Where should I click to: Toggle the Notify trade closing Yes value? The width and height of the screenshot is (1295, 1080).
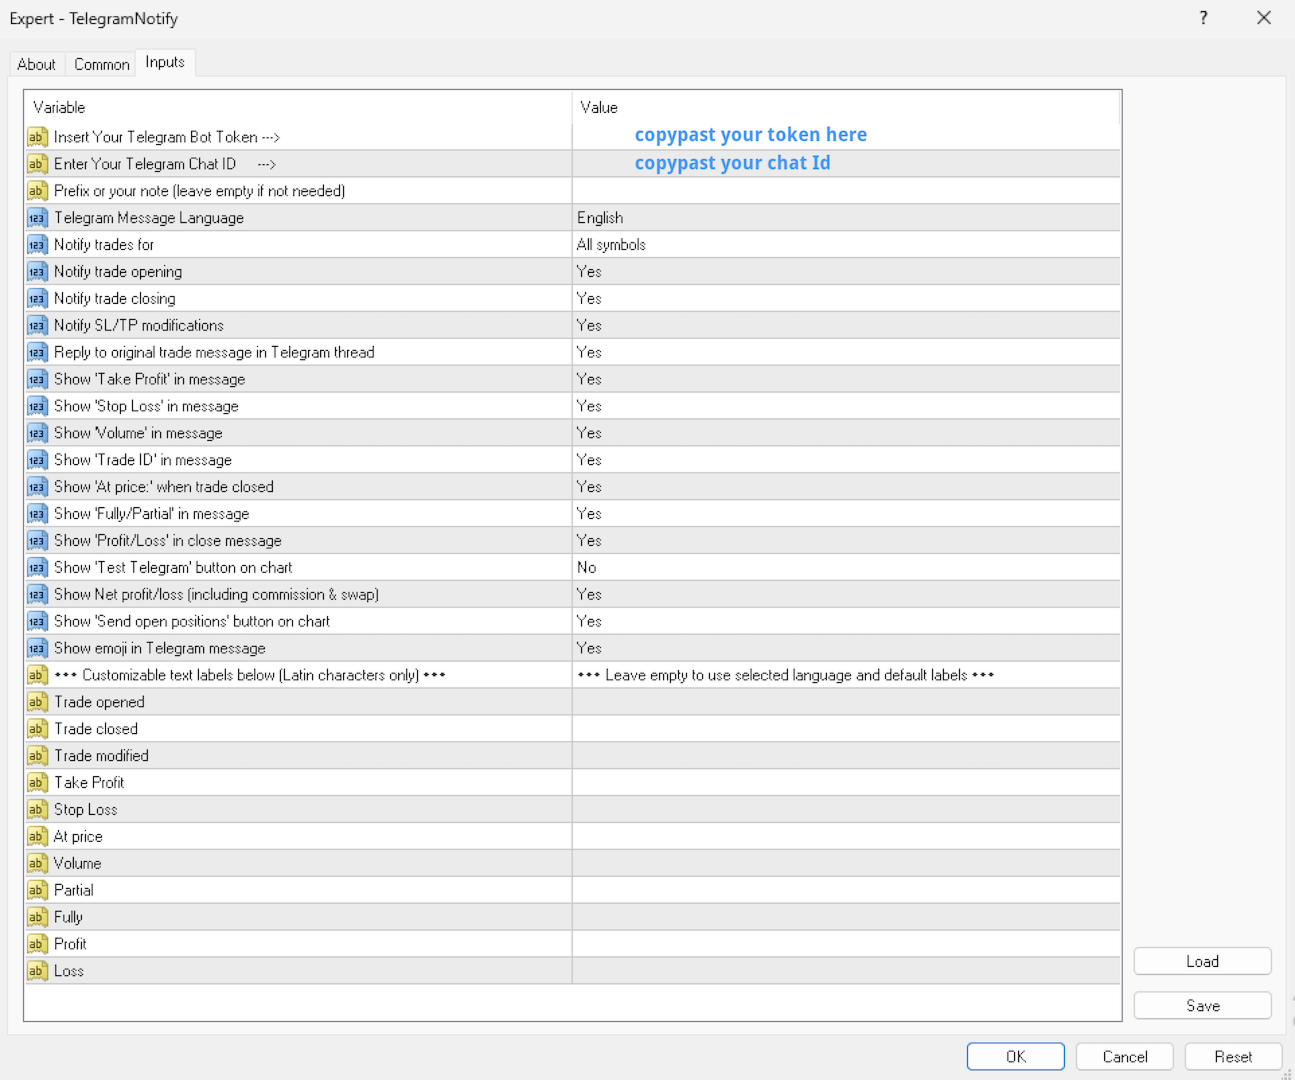click(x=589, y=298)
